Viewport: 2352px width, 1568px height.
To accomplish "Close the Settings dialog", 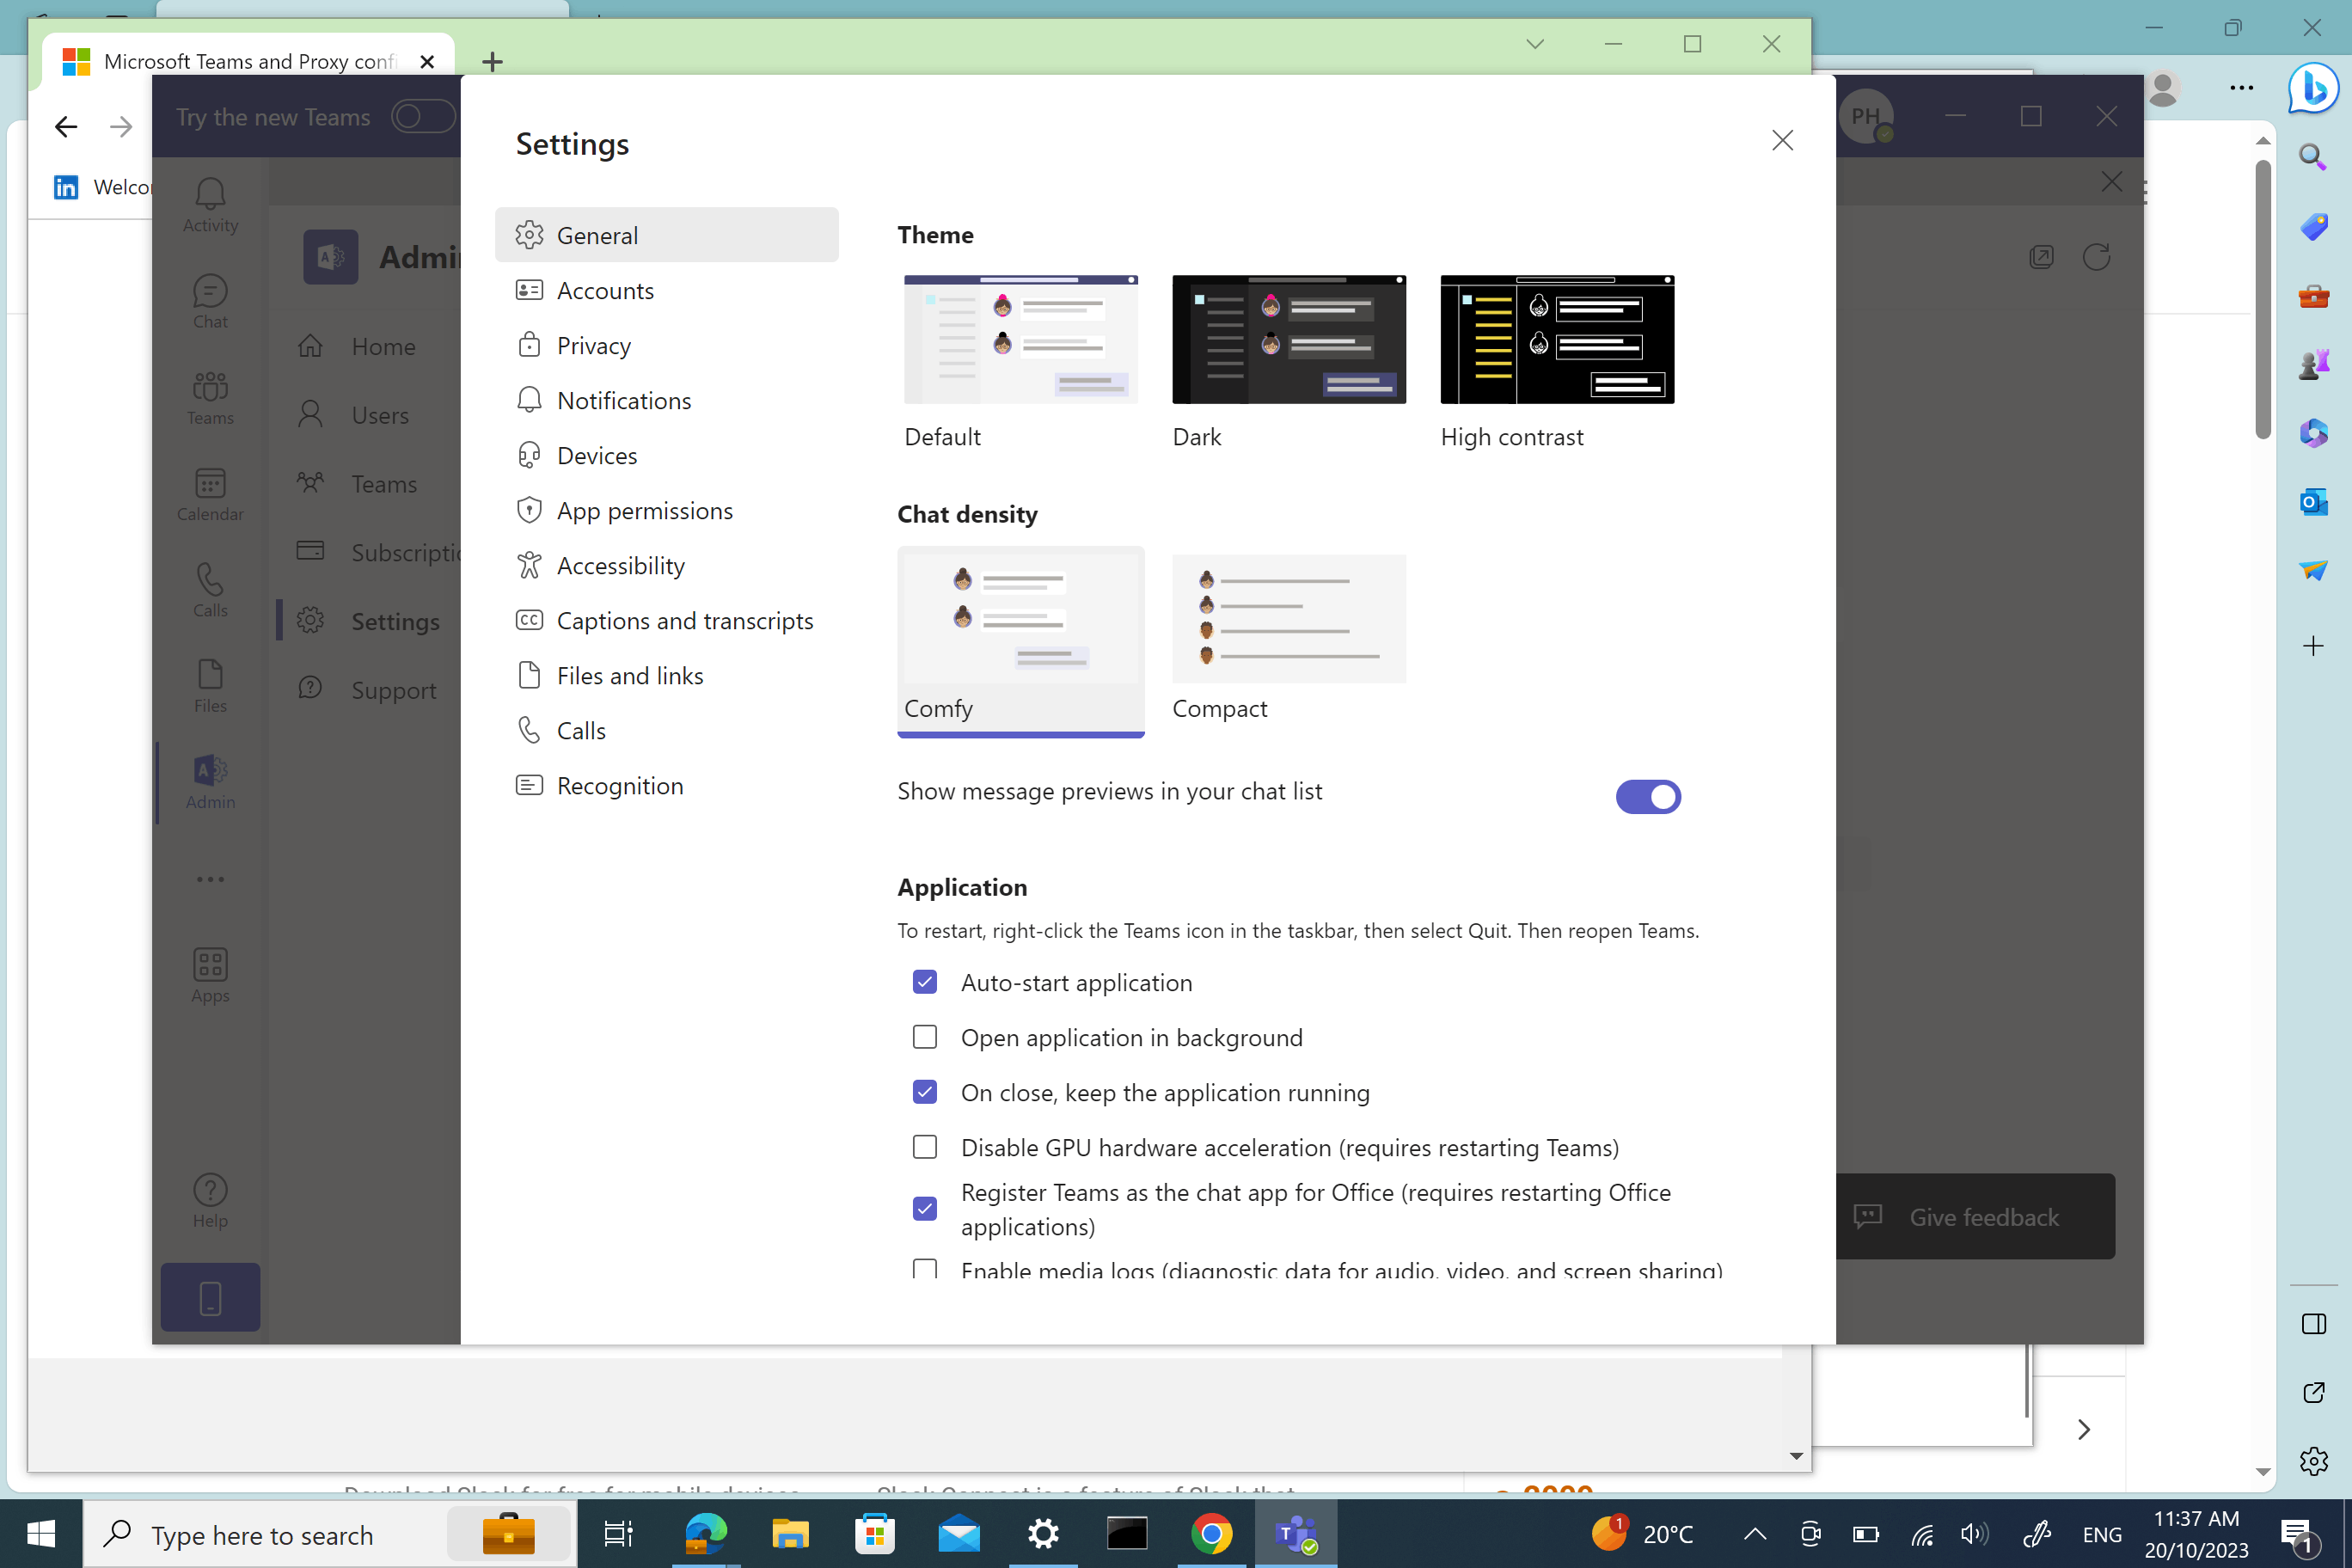I will point(1782,140).
